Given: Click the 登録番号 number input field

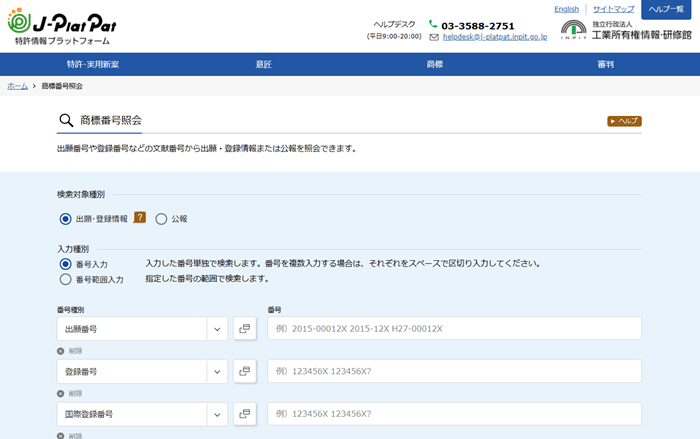Looking at the screenshot, I should 454,371.
